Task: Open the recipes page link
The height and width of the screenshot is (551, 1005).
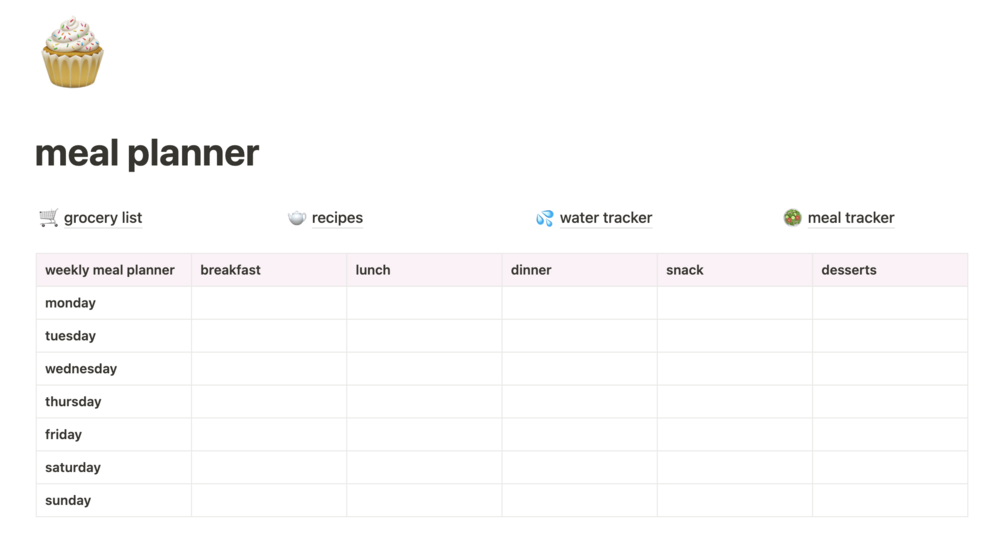Action: (x=337, y=218)
